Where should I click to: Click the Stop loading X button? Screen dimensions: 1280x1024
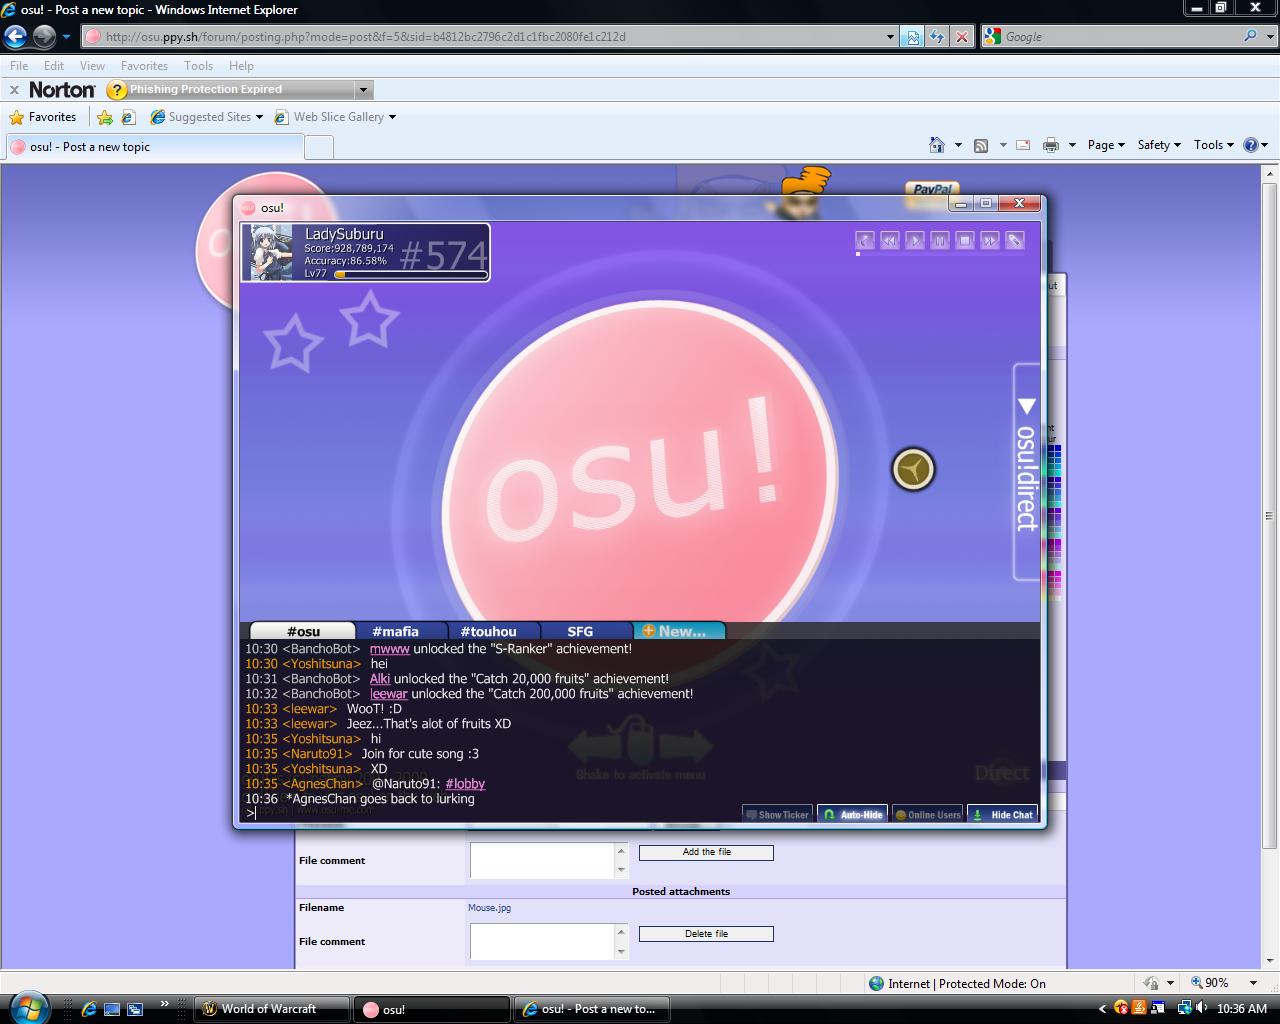962,37
